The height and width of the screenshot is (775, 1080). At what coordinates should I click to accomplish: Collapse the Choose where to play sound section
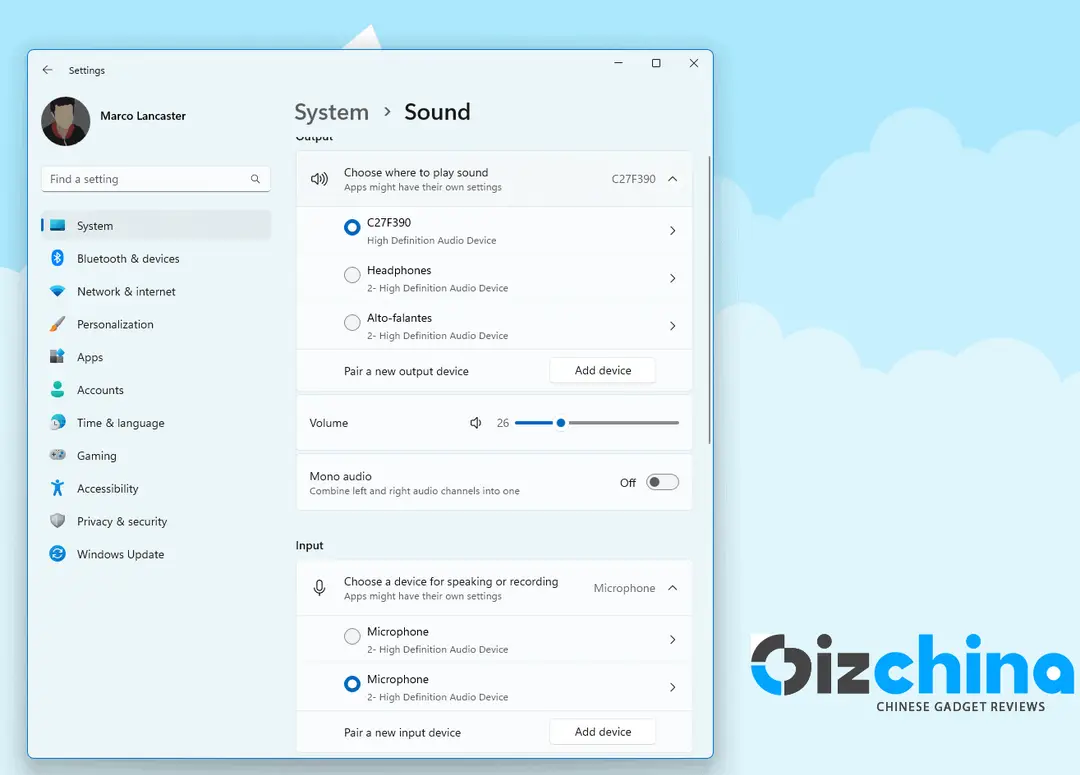(x=673, y=179)
